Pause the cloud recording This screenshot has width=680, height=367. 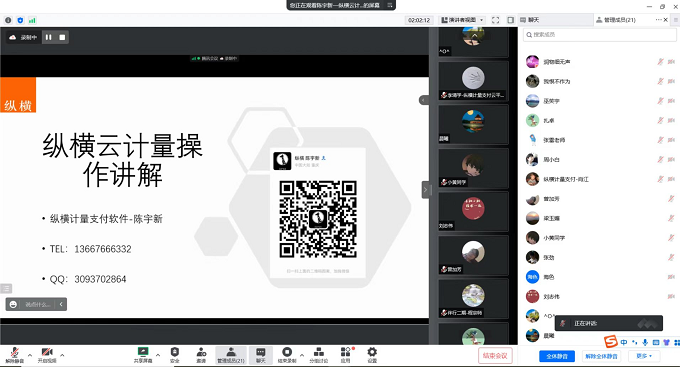[49, 37]
